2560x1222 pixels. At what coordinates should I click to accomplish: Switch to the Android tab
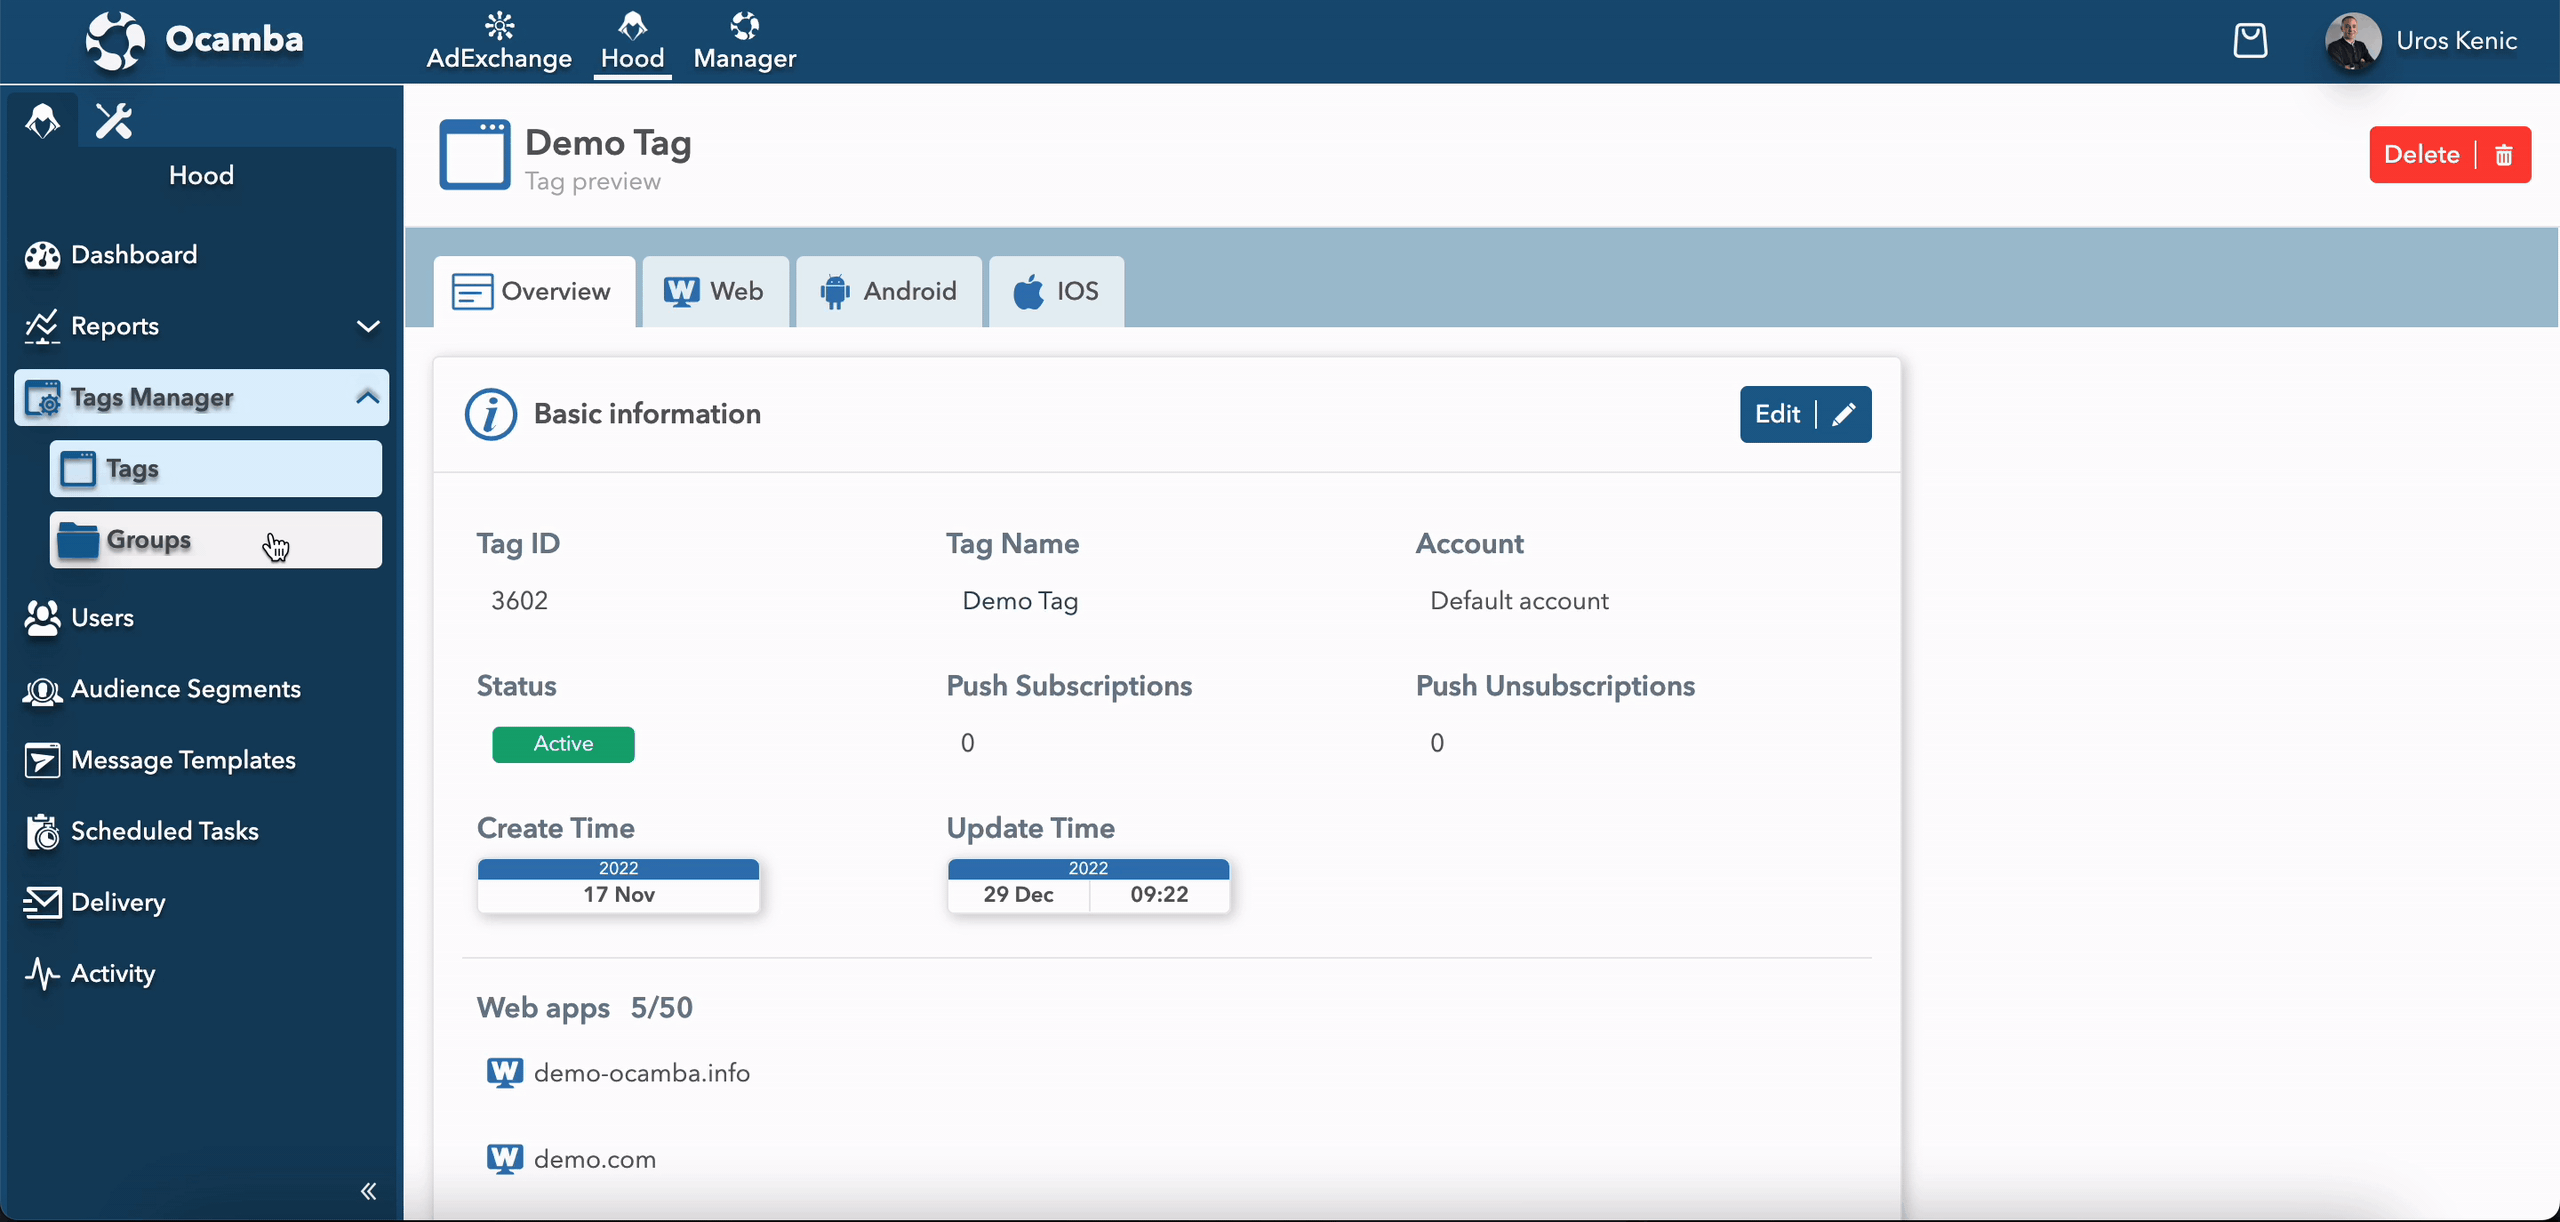[887, 291]
